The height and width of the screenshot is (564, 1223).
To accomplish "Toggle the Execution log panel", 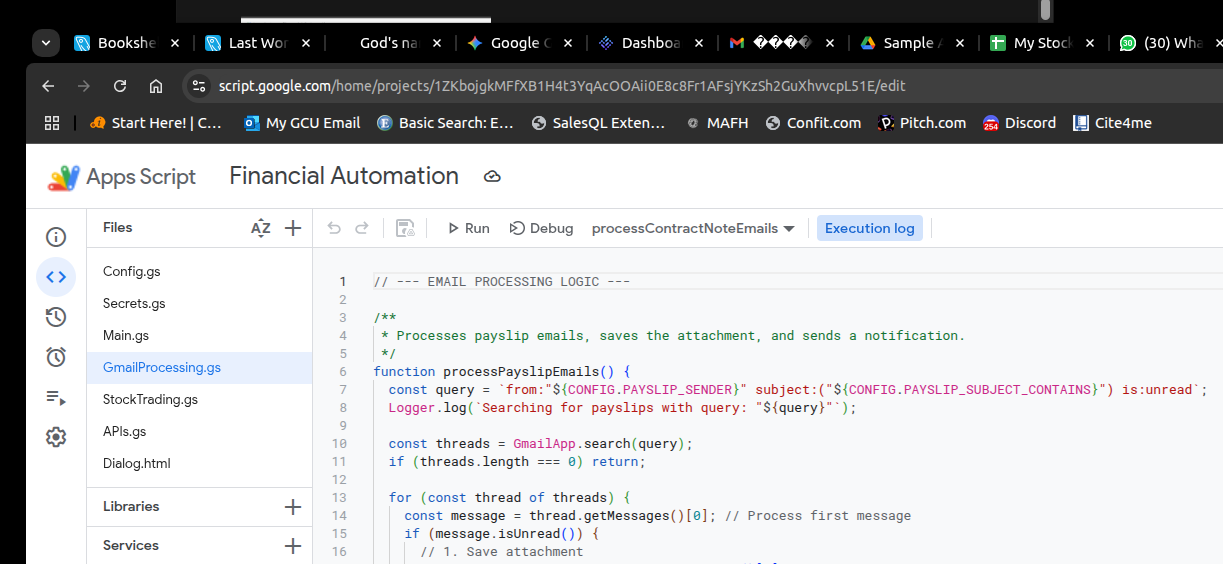I will click(x=869, y=228).
